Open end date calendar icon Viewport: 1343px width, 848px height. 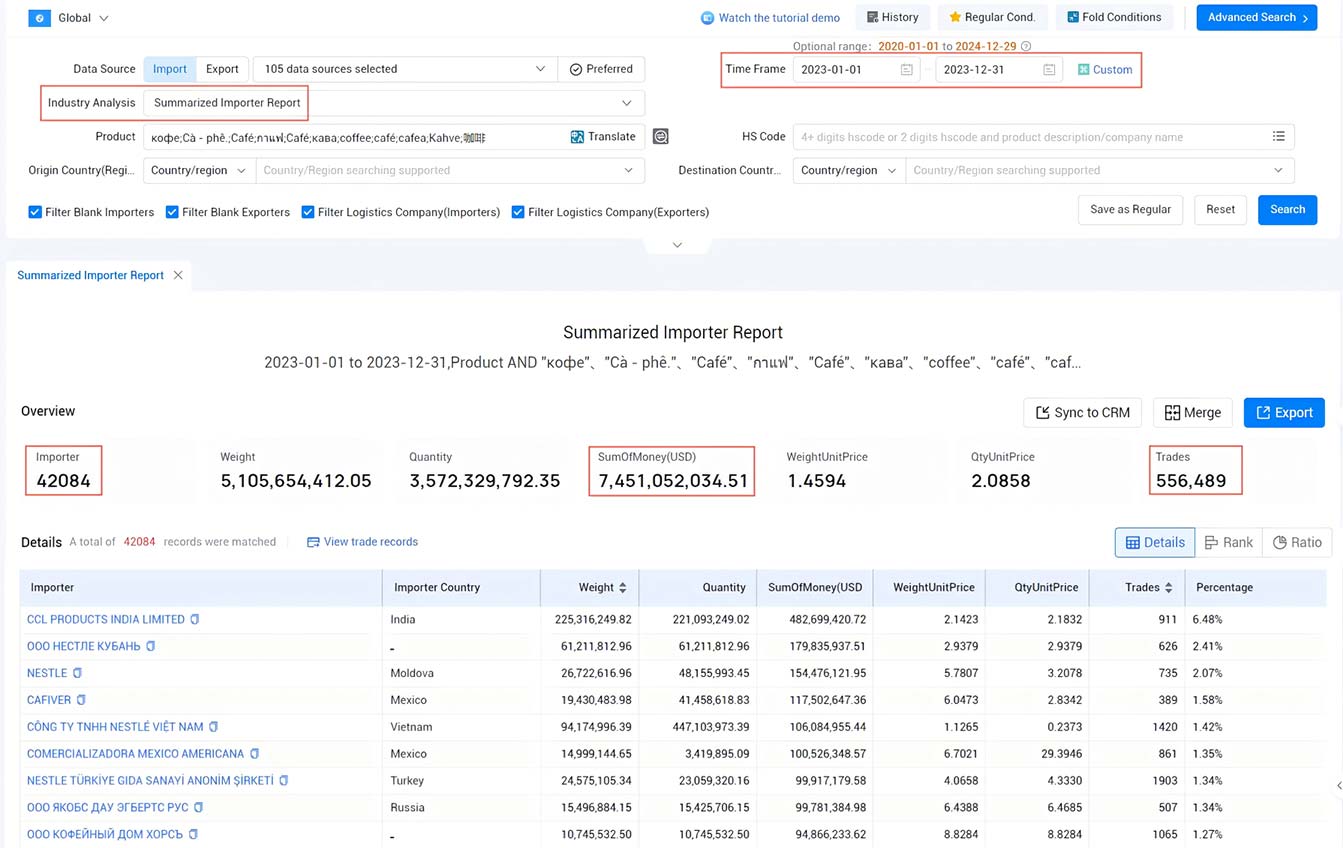[x=1049, y=70]
